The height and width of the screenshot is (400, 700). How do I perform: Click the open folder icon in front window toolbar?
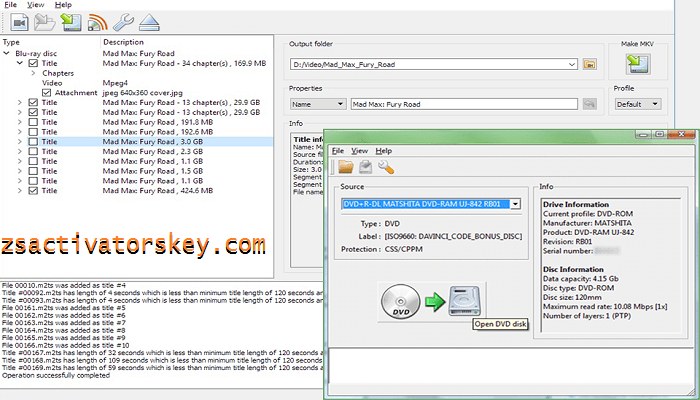click(346, 167)
